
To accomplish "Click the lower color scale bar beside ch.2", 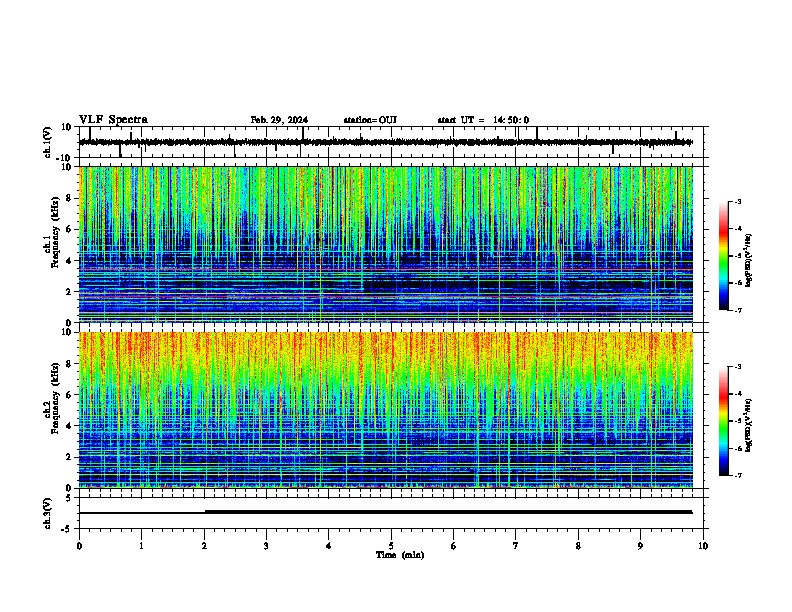I will [723, 421].
